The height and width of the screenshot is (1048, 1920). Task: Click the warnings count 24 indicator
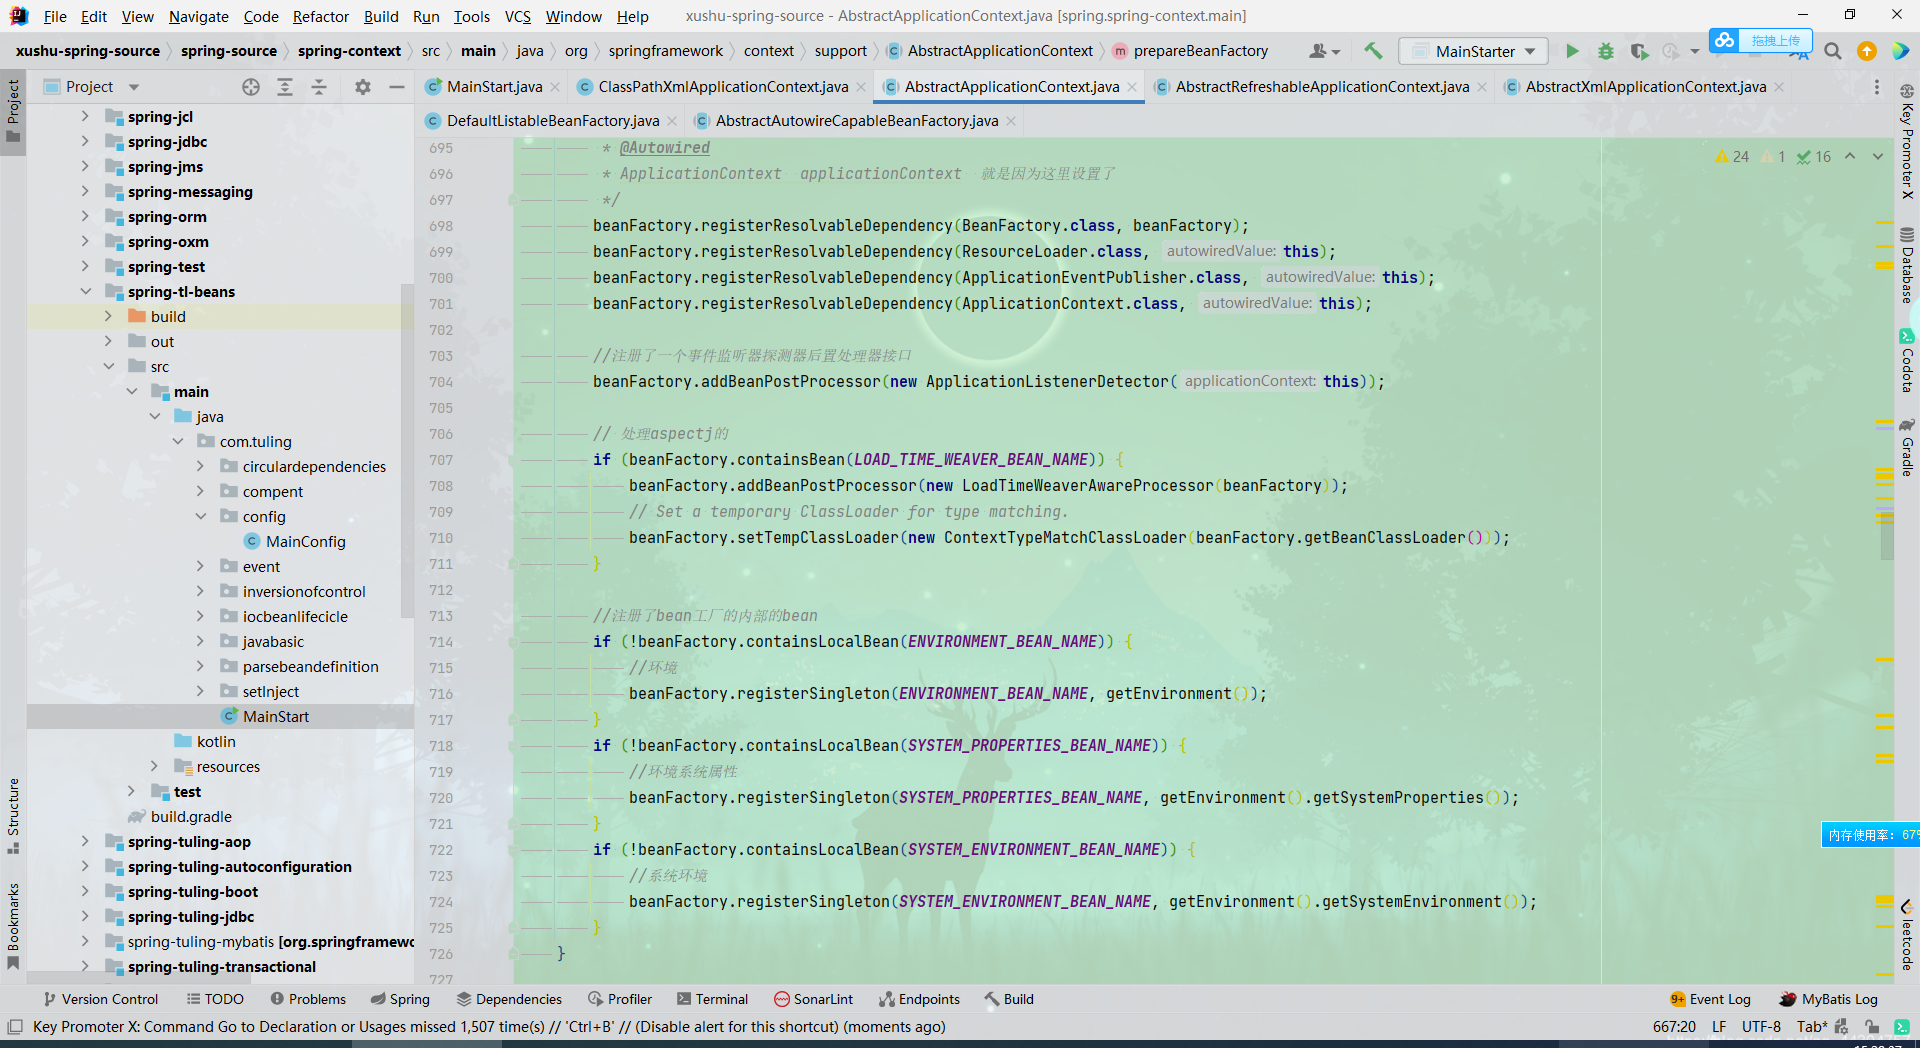(x=1732, y=157)
